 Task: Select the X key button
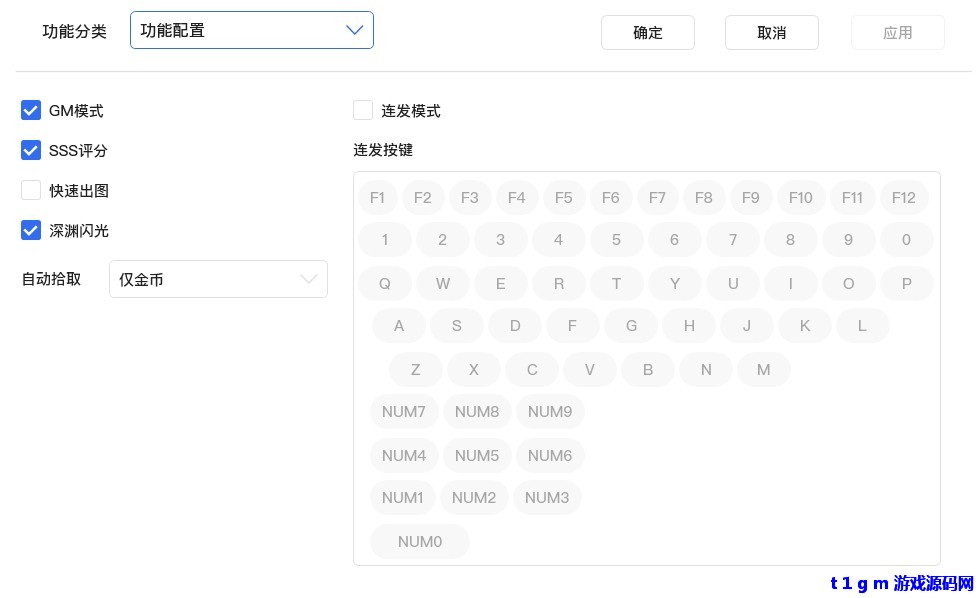coord(474,369)
